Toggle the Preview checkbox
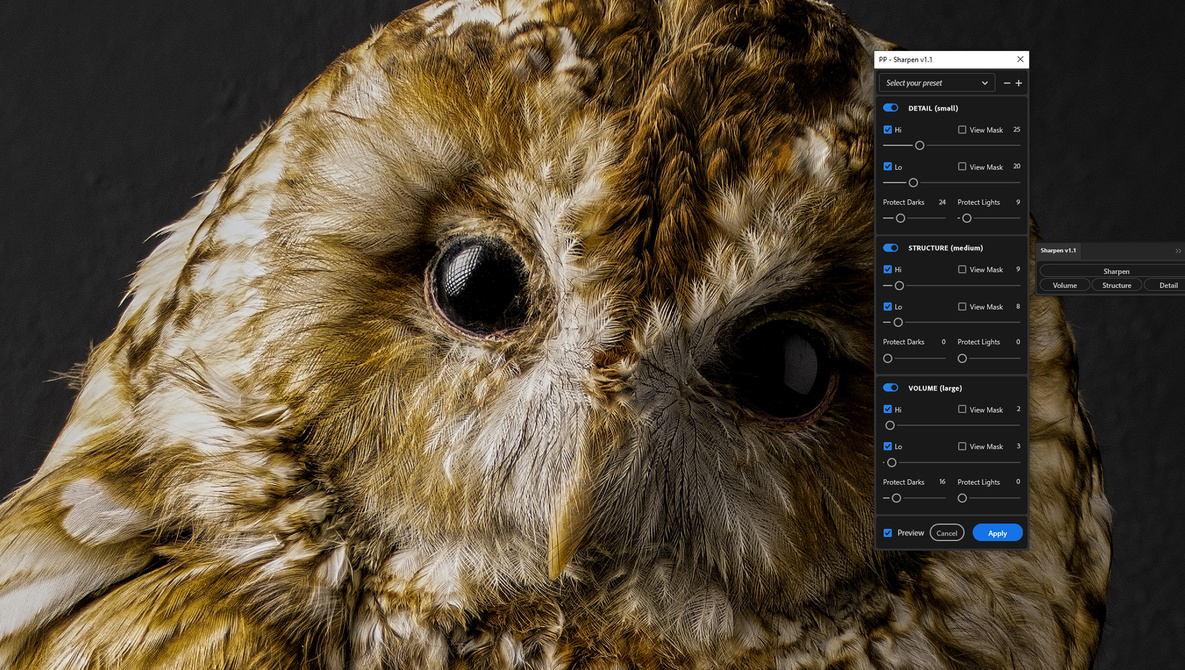Image resolution: width=1185 pixels, height=670 pixels. point(887,533)
